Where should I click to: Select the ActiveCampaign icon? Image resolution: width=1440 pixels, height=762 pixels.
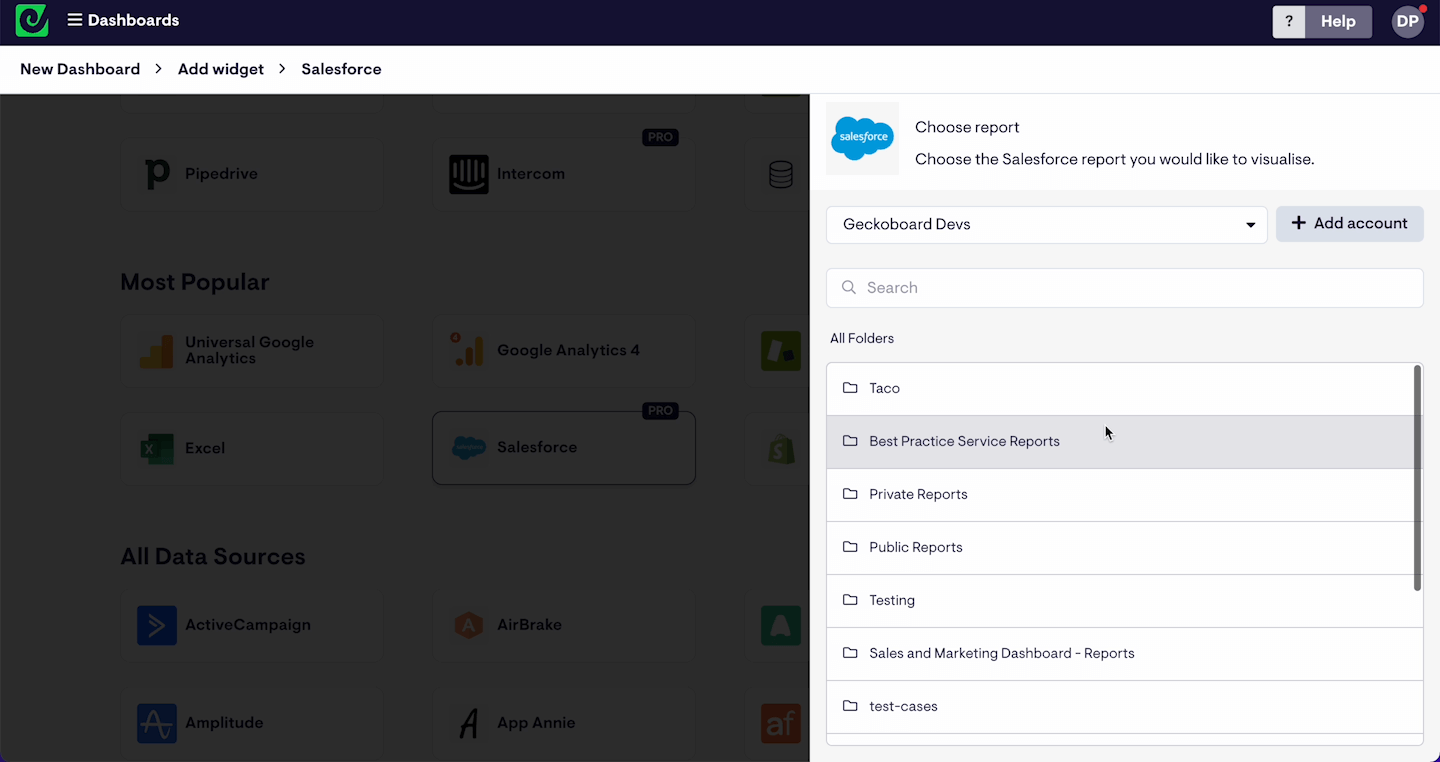(x=157, y=625)
